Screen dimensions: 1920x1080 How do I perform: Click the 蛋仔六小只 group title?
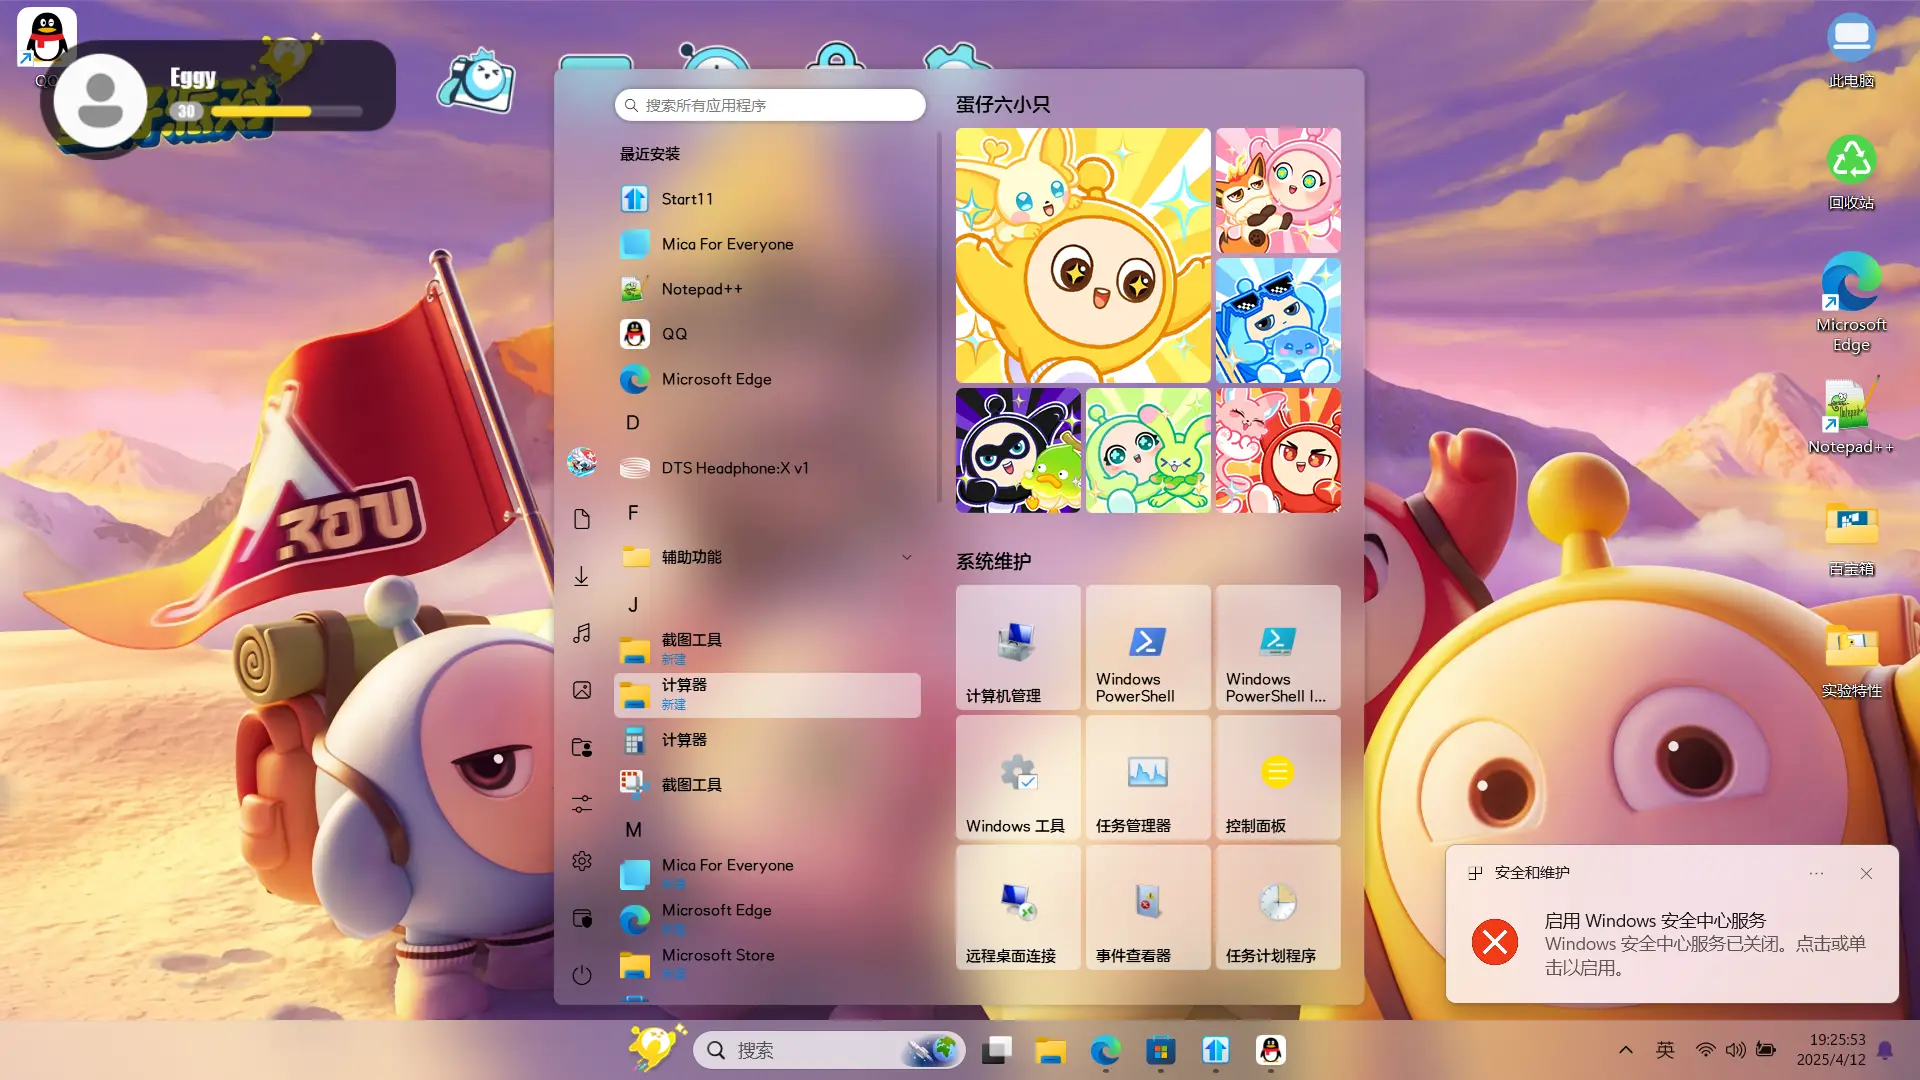1003,104
